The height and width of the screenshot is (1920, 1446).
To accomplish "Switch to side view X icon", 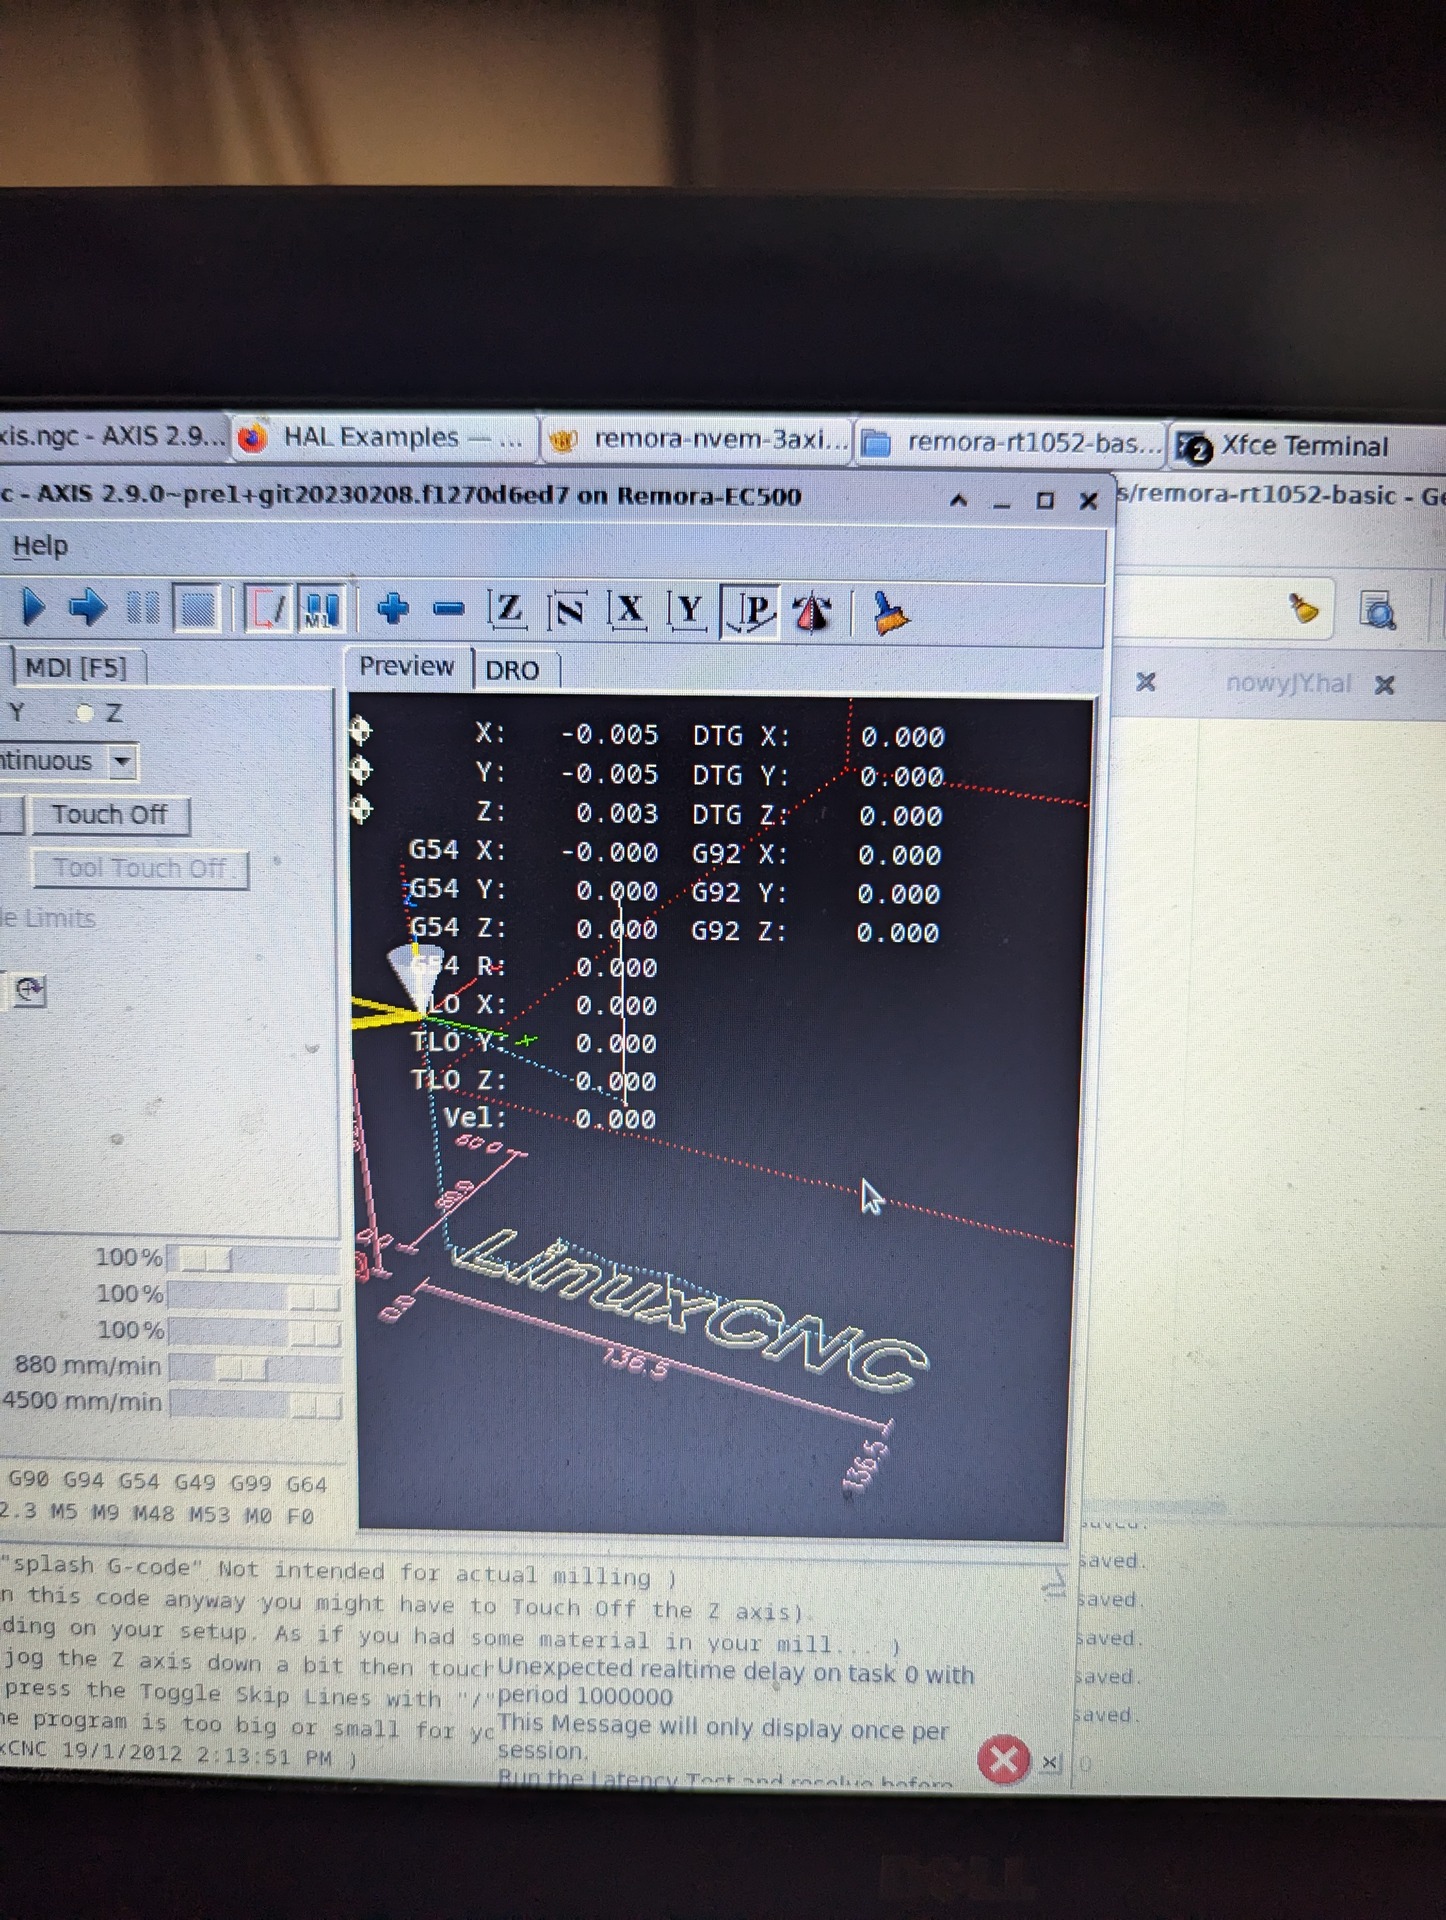I will pos(628,610).
